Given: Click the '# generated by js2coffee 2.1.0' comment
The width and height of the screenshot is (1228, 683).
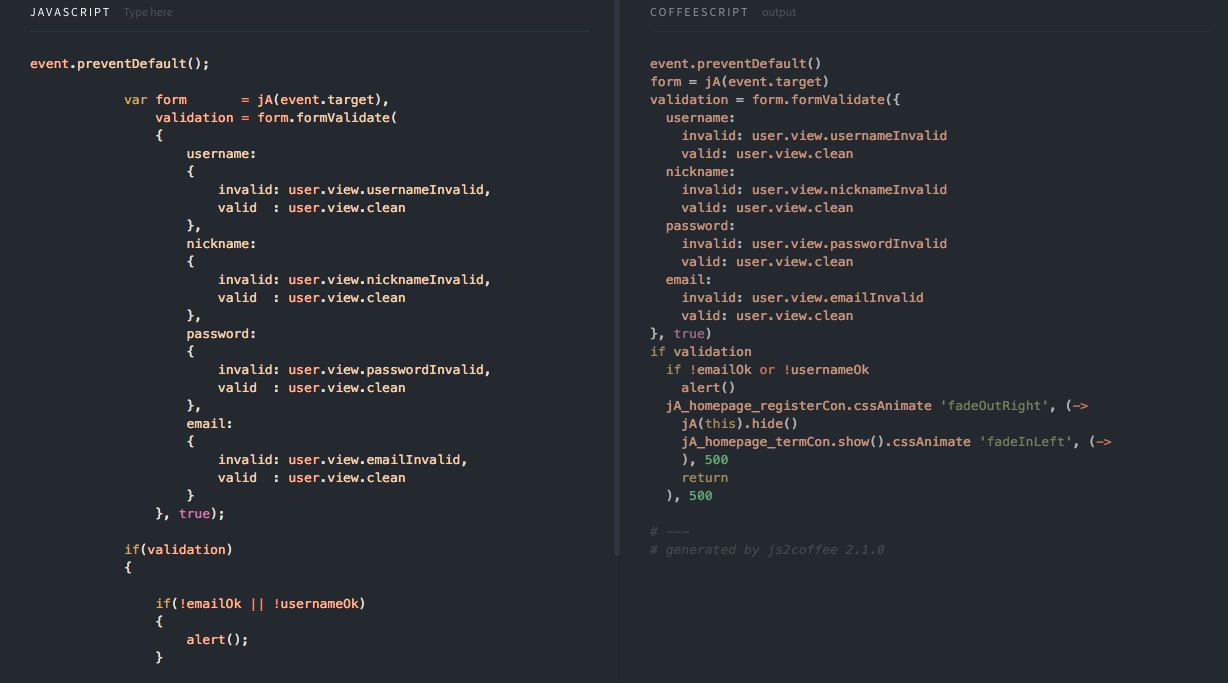Looking at the screenshot, I should pos(767,550).
